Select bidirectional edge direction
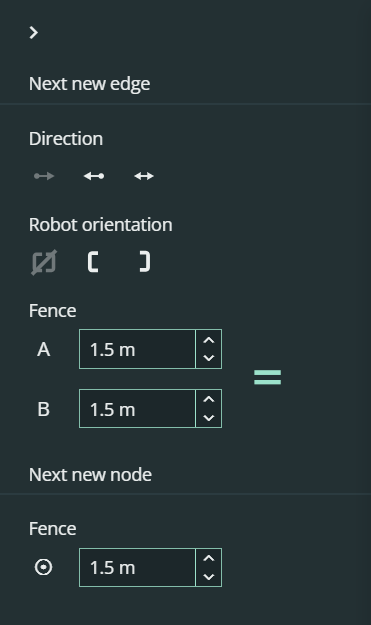This screenshot has height=625, width=371. tap(144, 176)
